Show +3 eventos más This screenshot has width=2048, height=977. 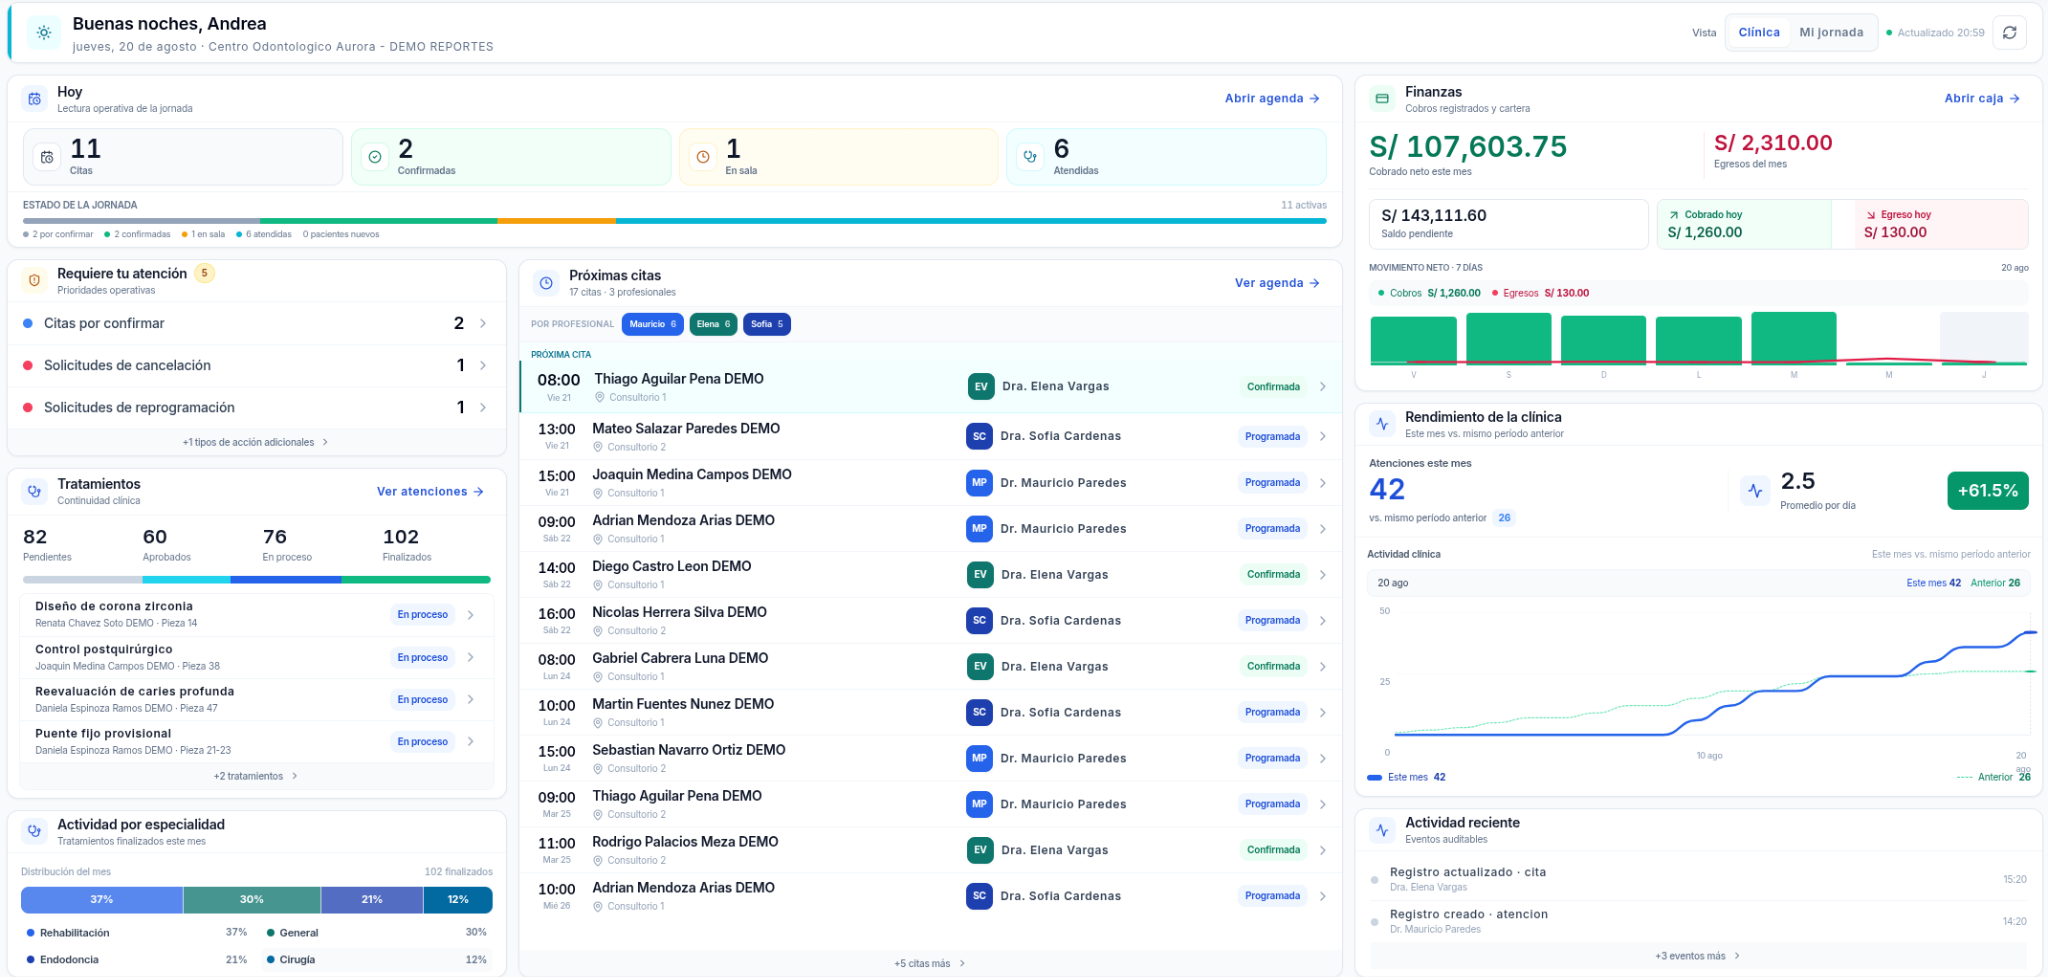pos(1698,956)
